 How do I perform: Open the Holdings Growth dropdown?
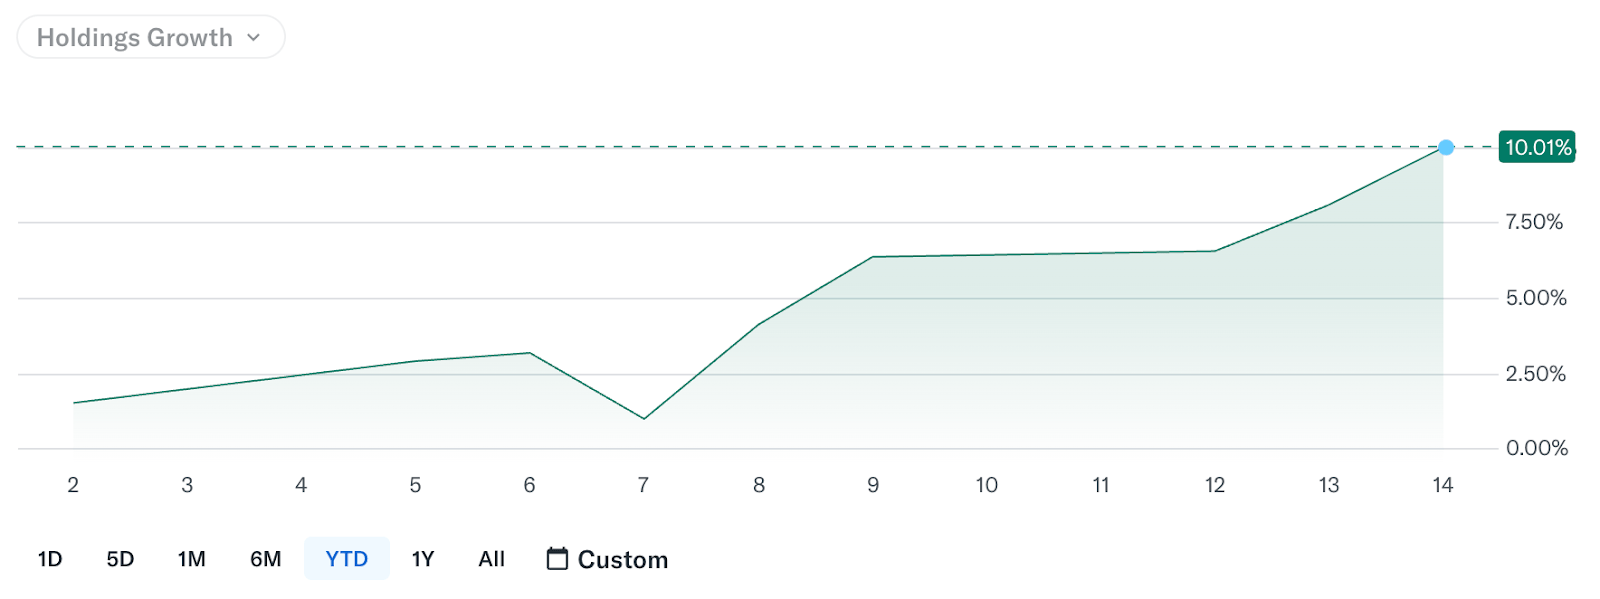pos(150,38)
